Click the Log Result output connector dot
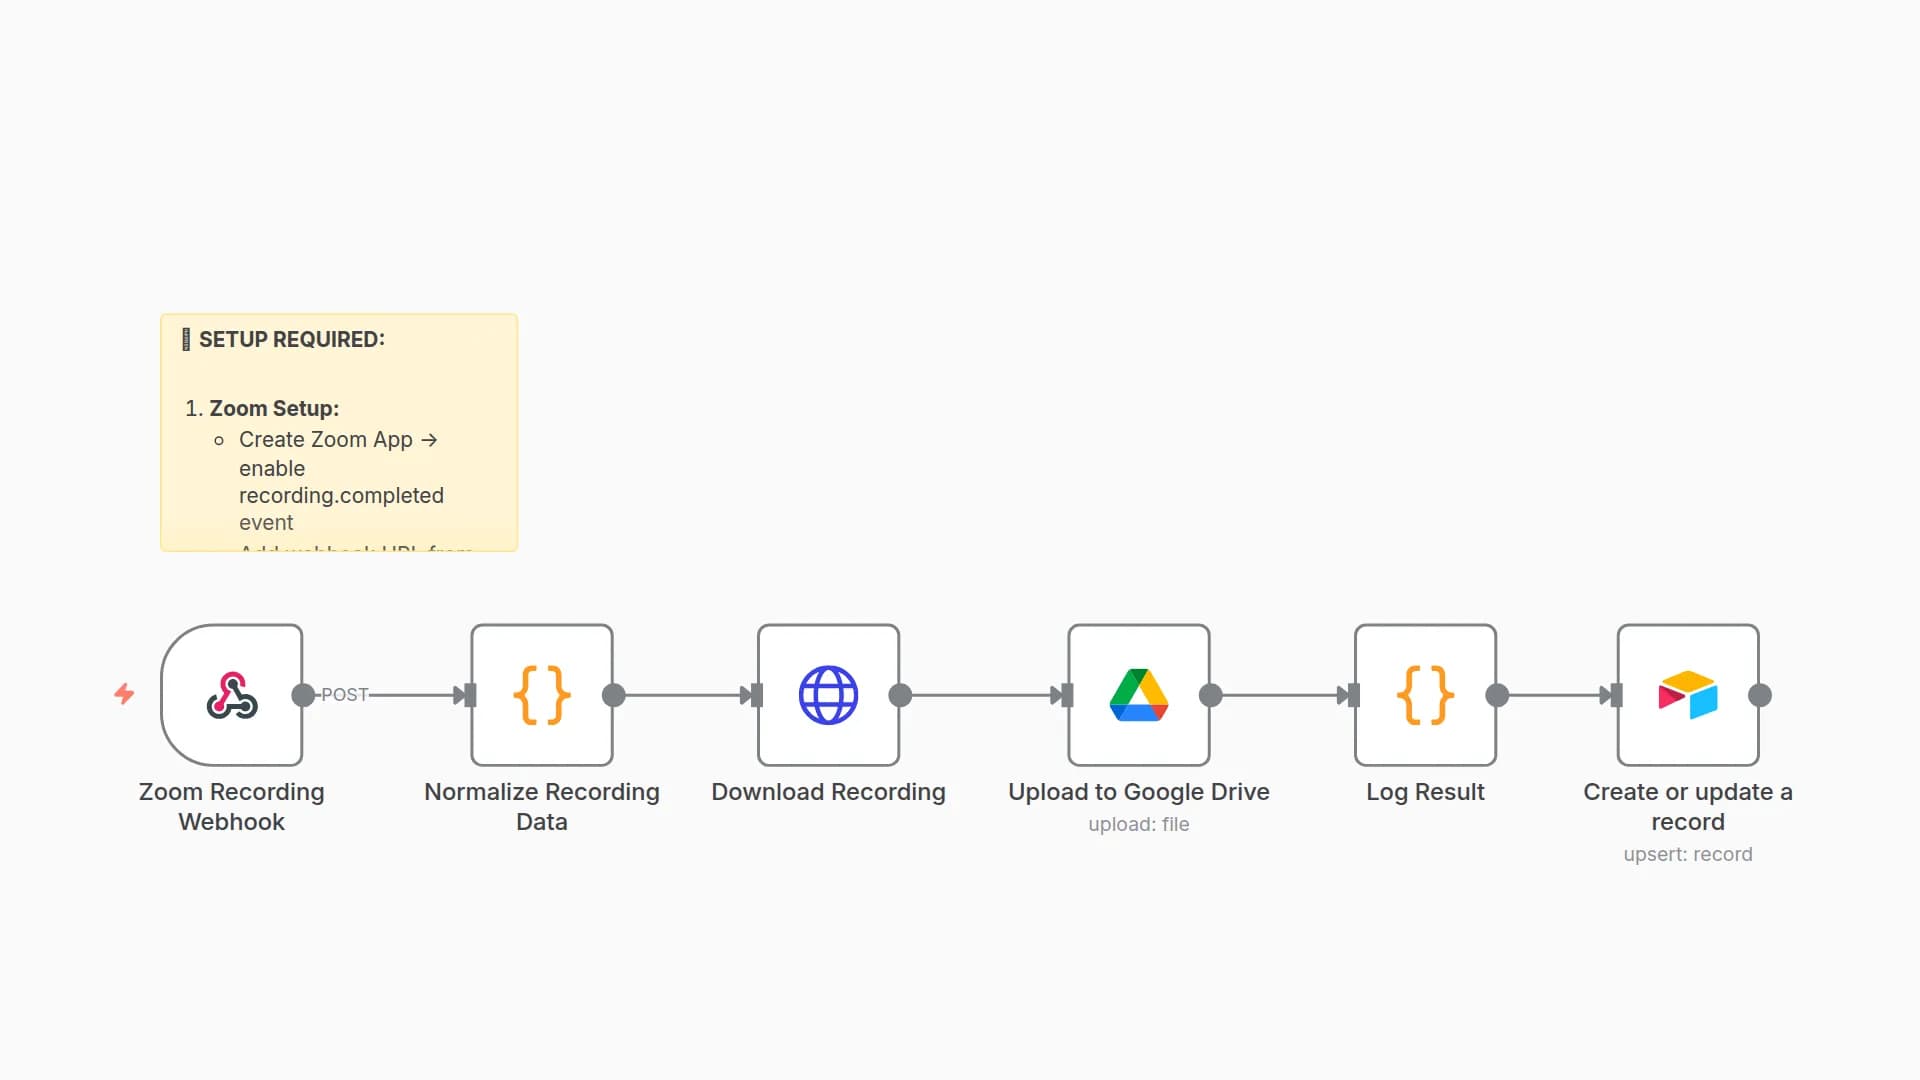This screenshot has width=1920, height=1080. [1497, 695]
